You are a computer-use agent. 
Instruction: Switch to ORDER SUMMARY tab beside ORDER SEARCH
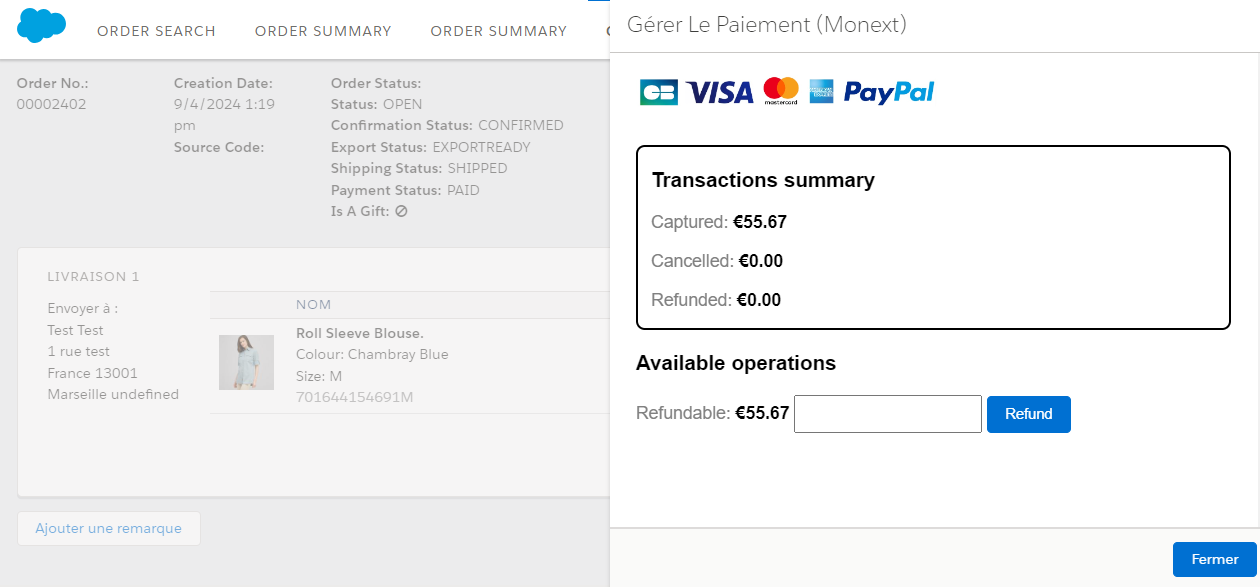pos(323,31)
